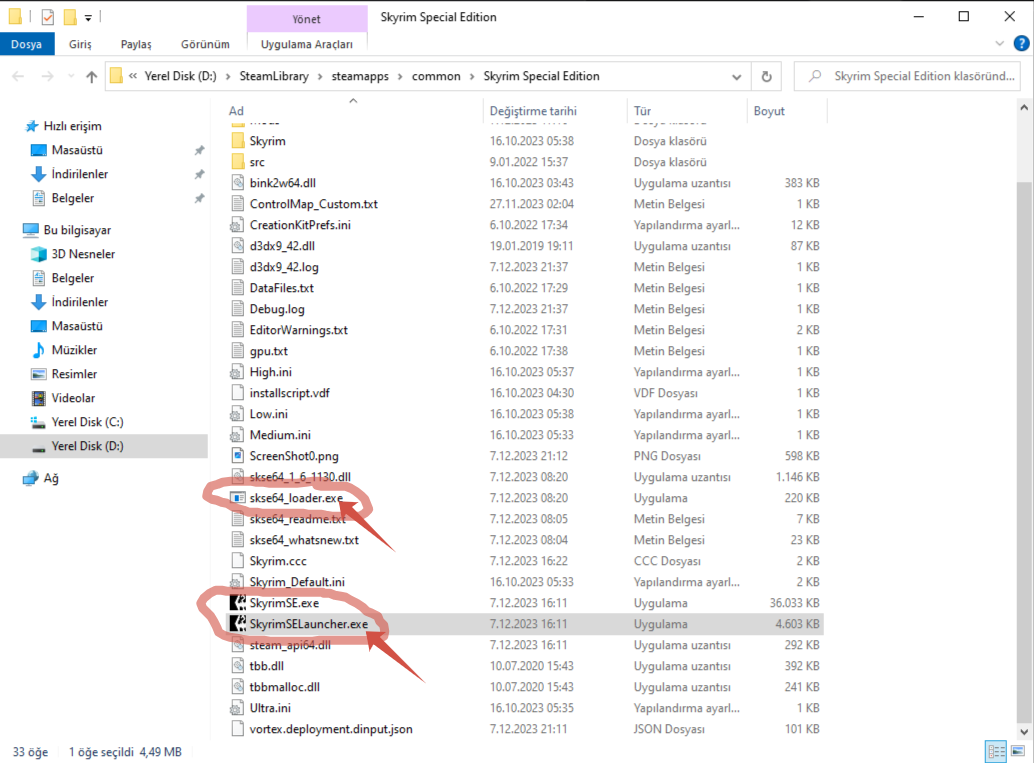This screenshot has width=1034, height=763.
Task: Sort by the Tür column header
Action: [642, 111]
